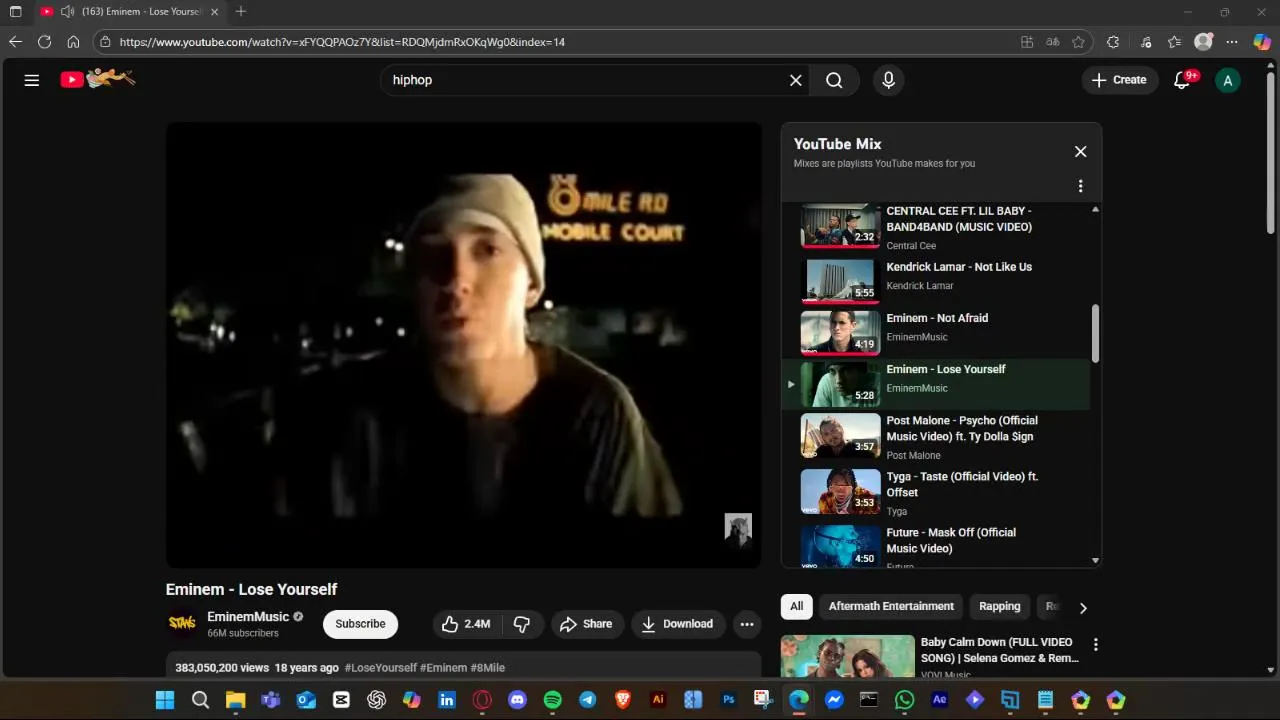This screenshot has width=1280, height=720.
Task: Go to YouTube home via logo
Action: point(97,79)
